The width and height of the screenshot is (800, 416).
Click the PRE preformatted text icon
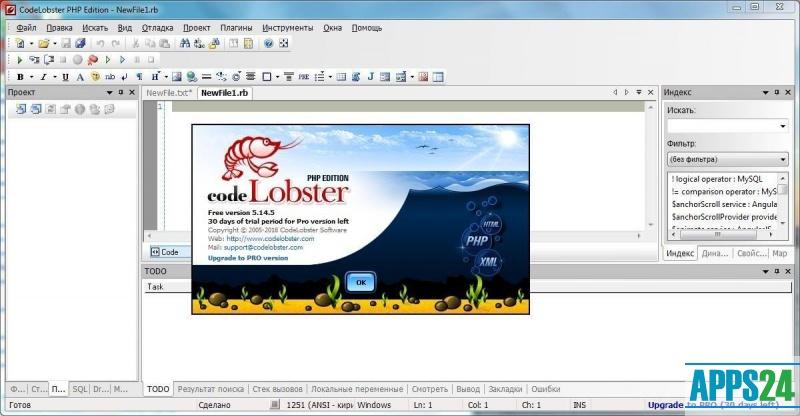click(304, 77)
